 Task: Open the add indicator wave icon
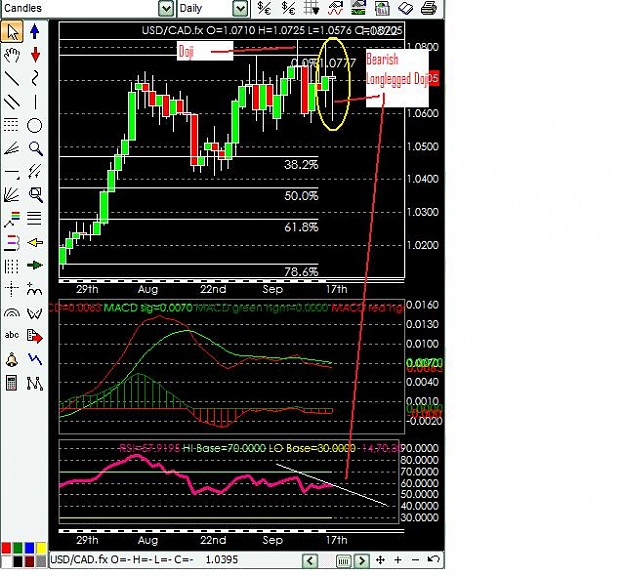[335, 8]
